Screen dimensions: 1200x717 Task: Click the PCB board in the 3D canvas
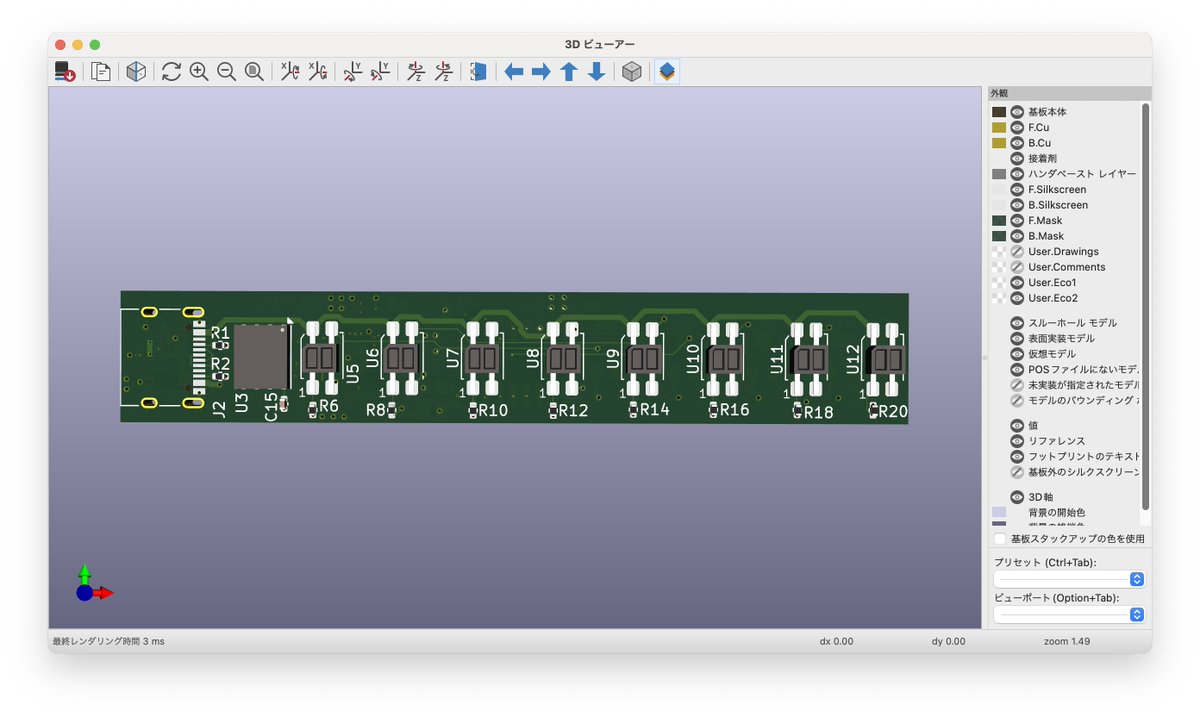click(514, 357)
